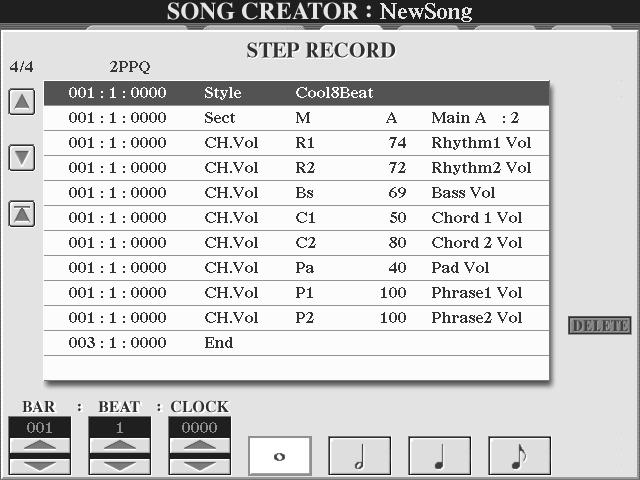
Task: Click the value 74 in the R1 row
Action: click(397, 143)
